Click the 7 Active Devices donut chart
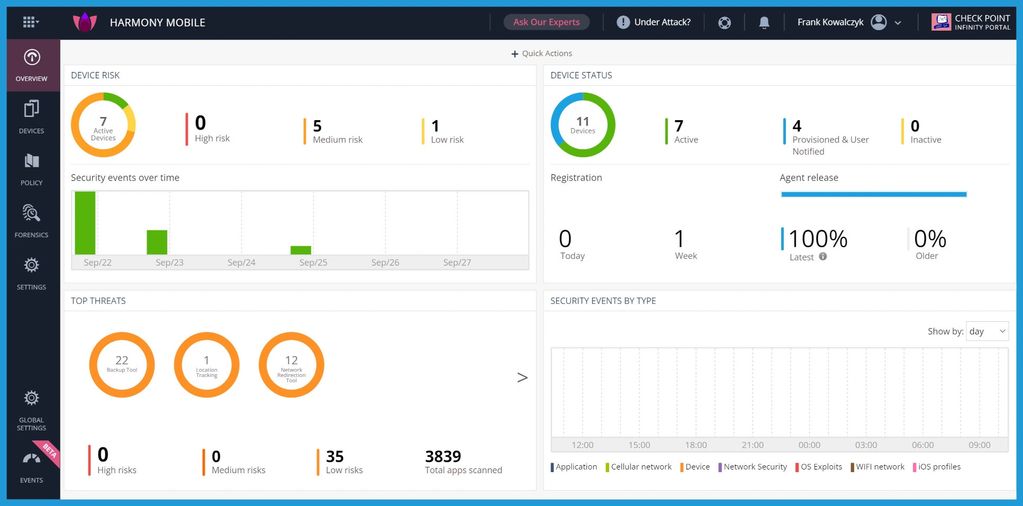The height and width of the screenshot is (506, 1023). click(x=103, y=125)
